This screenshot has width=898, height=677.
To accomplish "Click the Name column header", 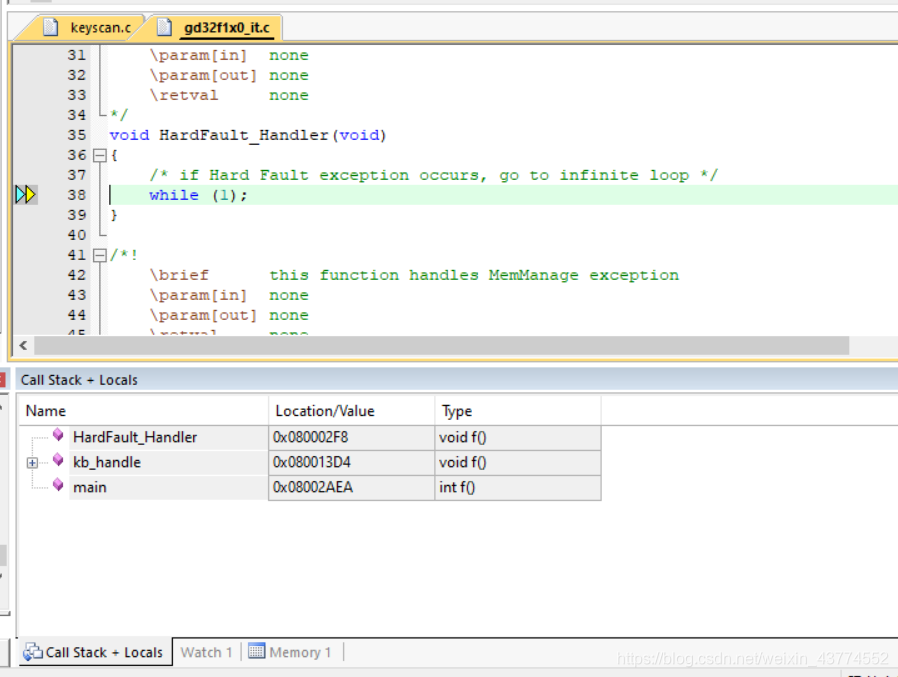I will coord(48,411).
